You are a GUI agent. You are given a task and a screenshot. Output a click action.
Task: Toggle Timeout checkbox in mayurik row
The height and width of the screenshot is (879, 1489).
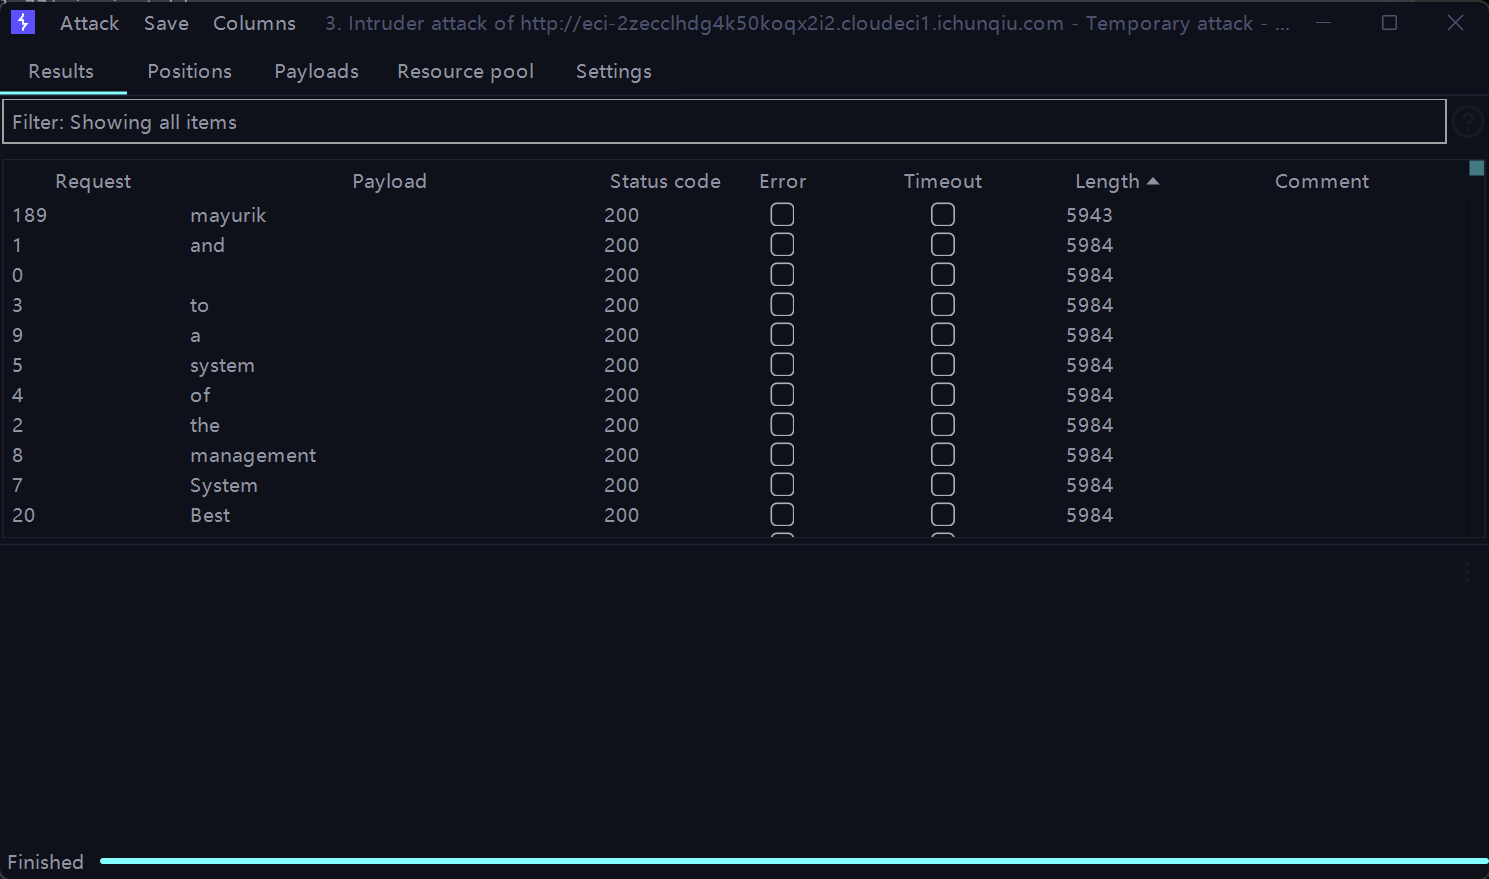point(942,215)
